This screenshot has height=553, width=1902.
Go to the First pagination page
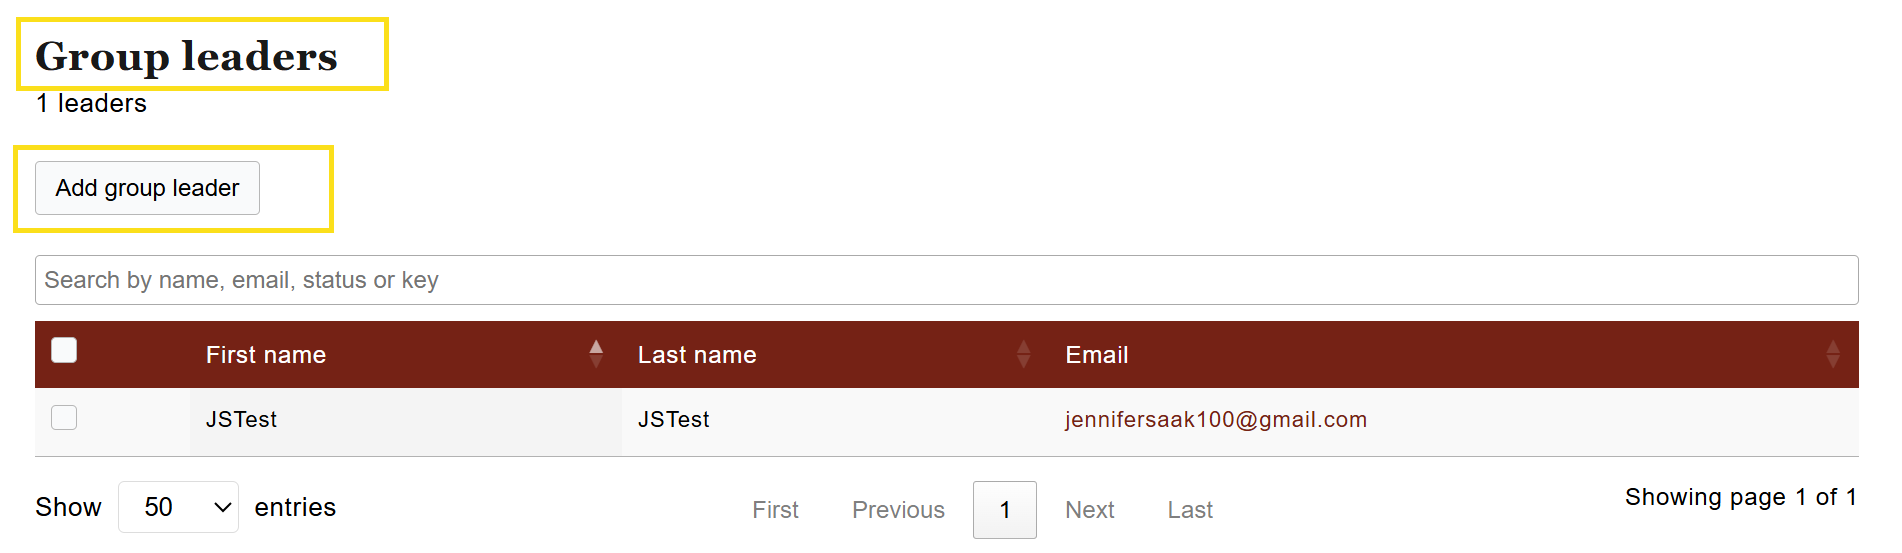[775, 510]
